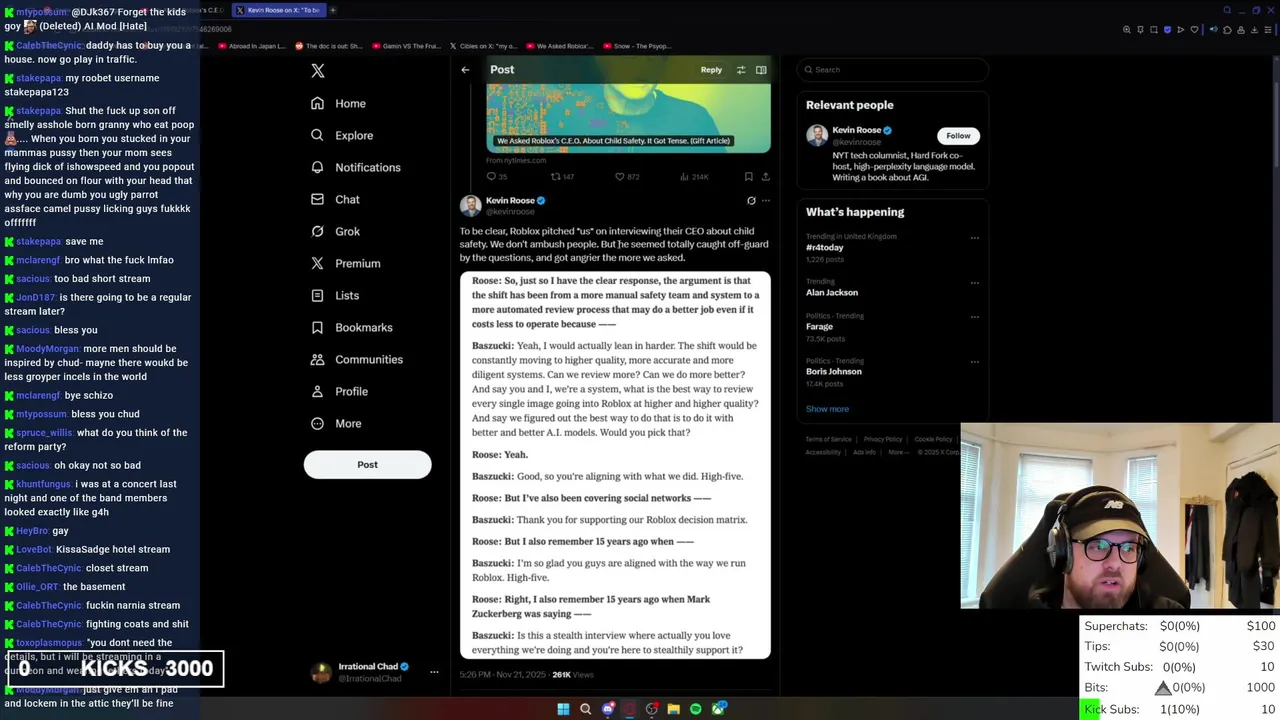Screen dimensions: 1280x720
Task: Open Explore via the magnifier icon
Action: 317,135
